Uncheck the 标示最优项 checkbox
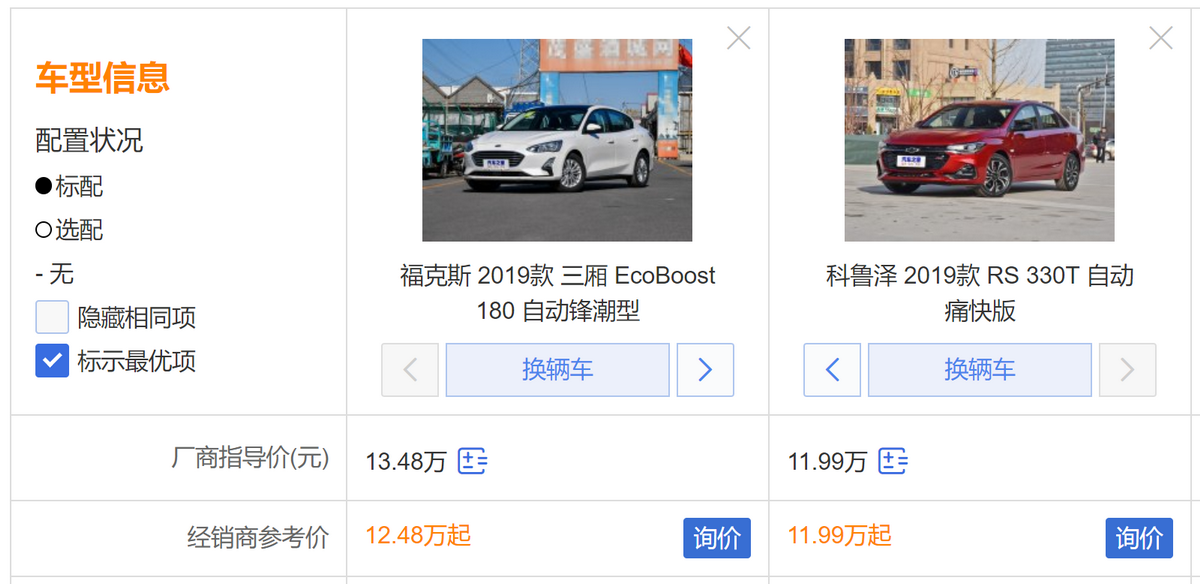Screen dimensions: 1200x584 [x=52, y=361]
